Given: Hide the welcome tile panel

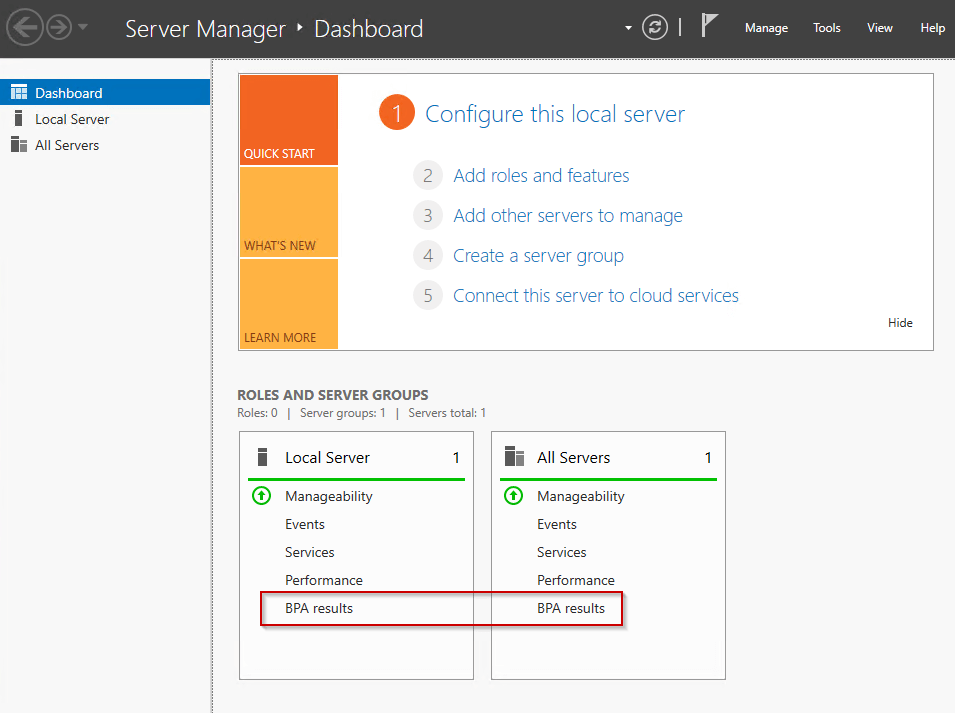Looking at the screenshot, I should pyautogui.click(x=900, y=323).
